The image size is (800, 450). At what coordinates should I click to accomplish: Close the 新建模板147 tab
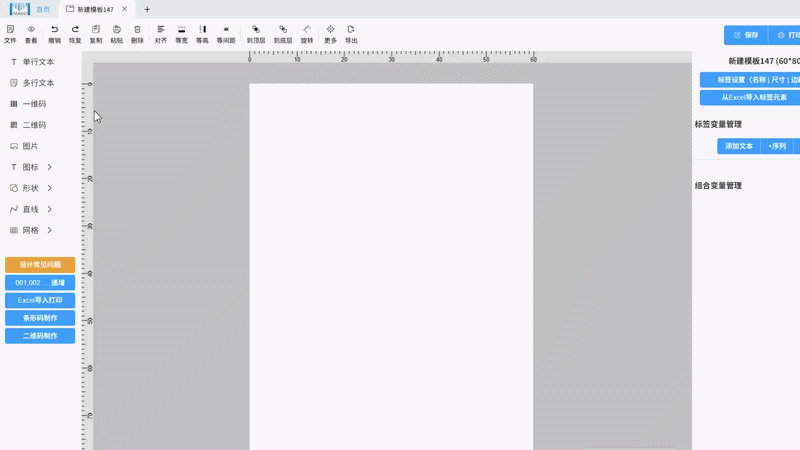coord(124,9)
